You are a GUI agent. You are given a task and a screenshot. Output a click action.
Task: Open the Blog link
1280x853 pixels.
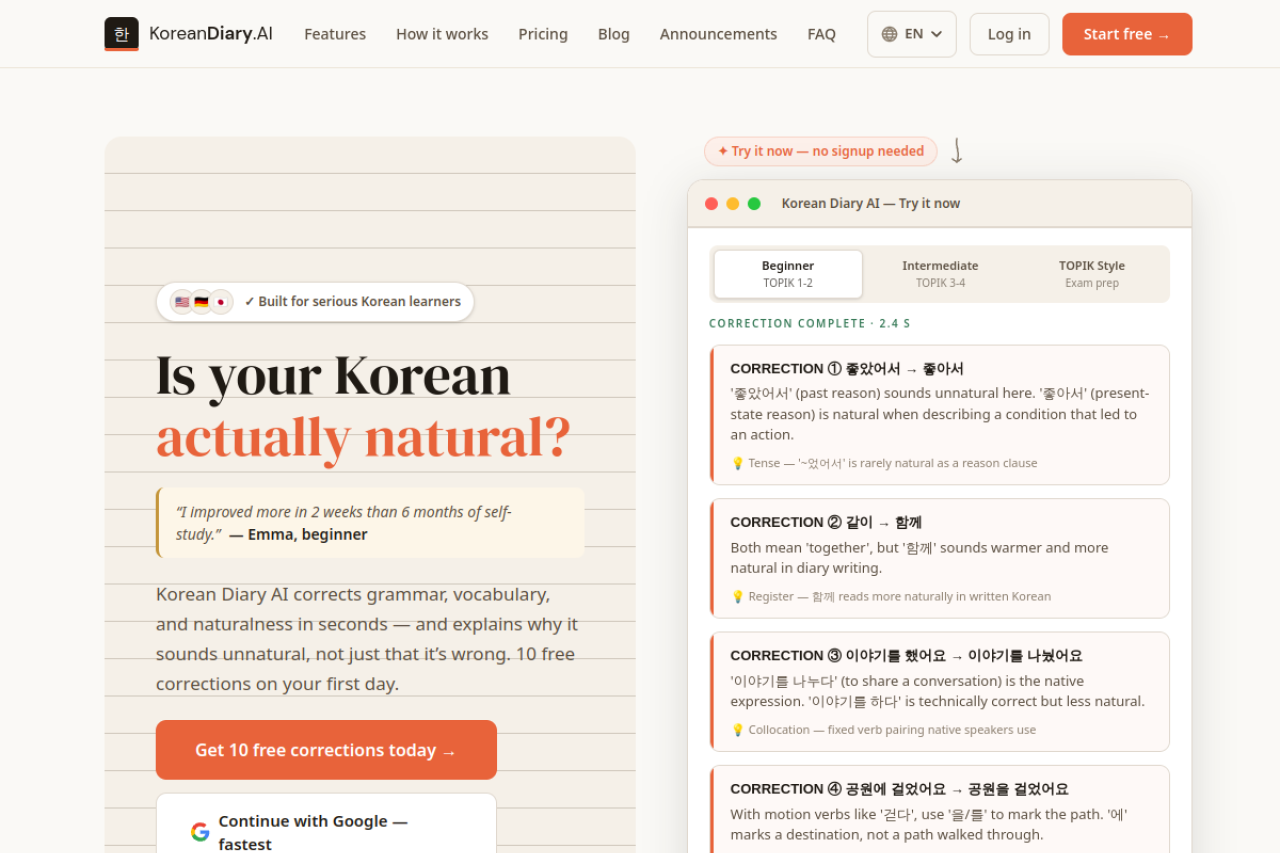point(614,34)
